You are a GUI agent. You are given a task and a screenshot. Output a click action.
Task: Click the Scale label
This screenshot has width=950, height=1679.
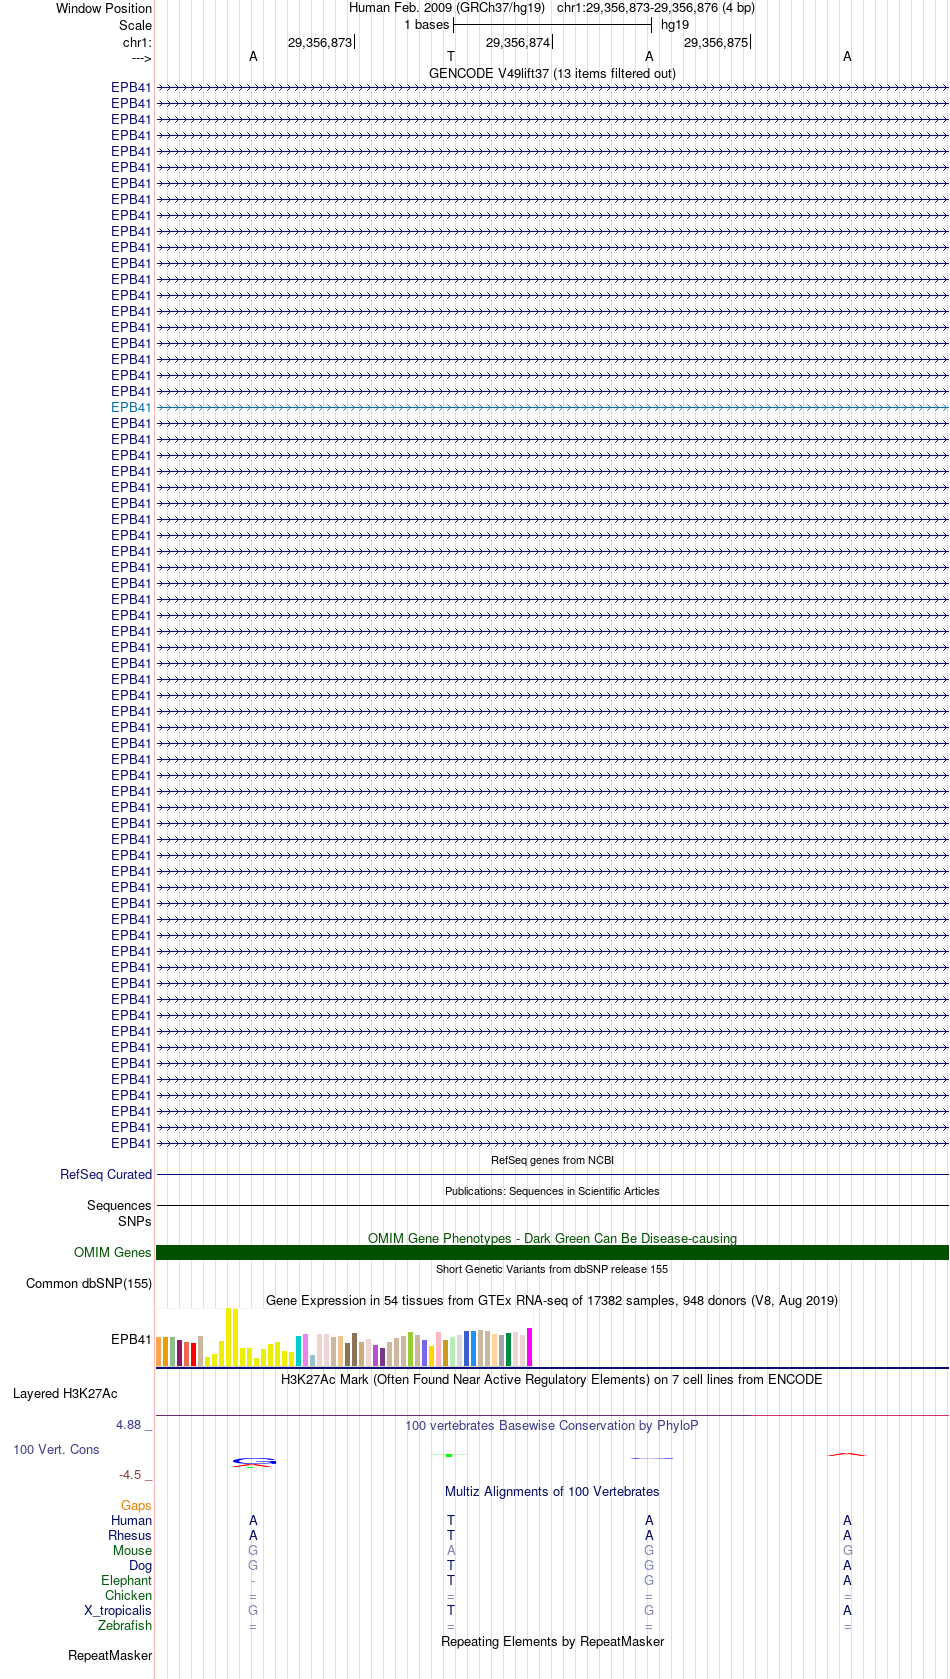[x=135, y=25]
